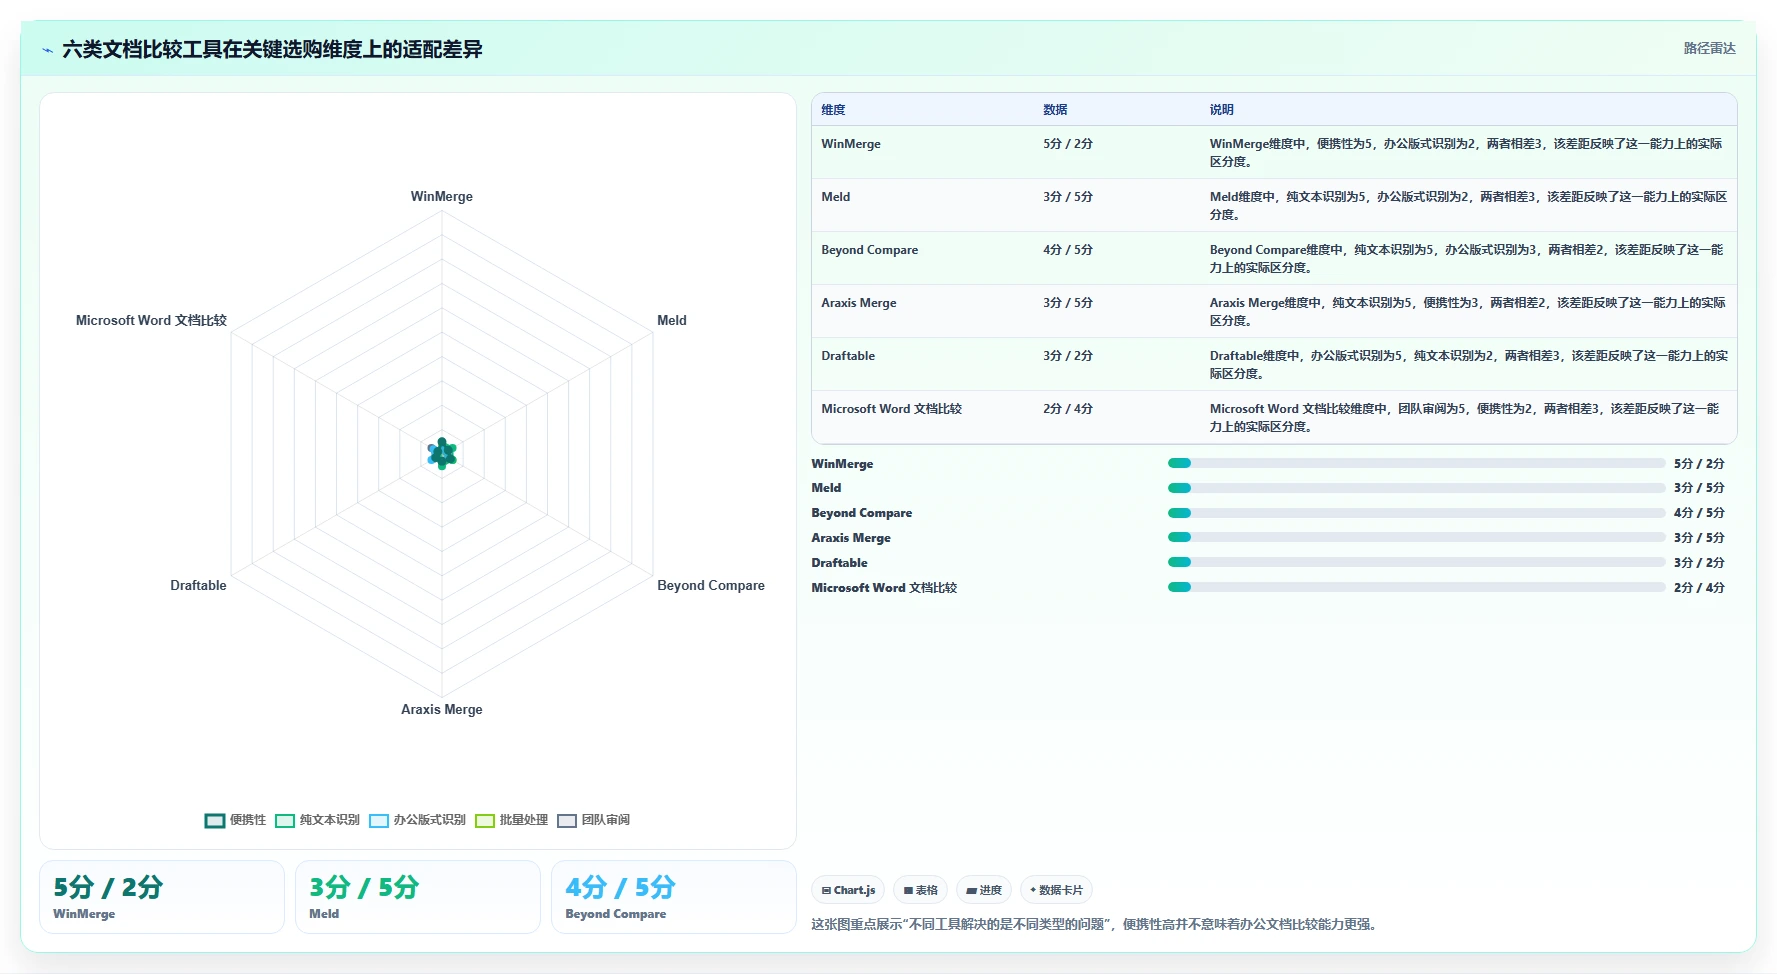
Task: Click the WinMerge description text in the table
Action: [1466, 152]
